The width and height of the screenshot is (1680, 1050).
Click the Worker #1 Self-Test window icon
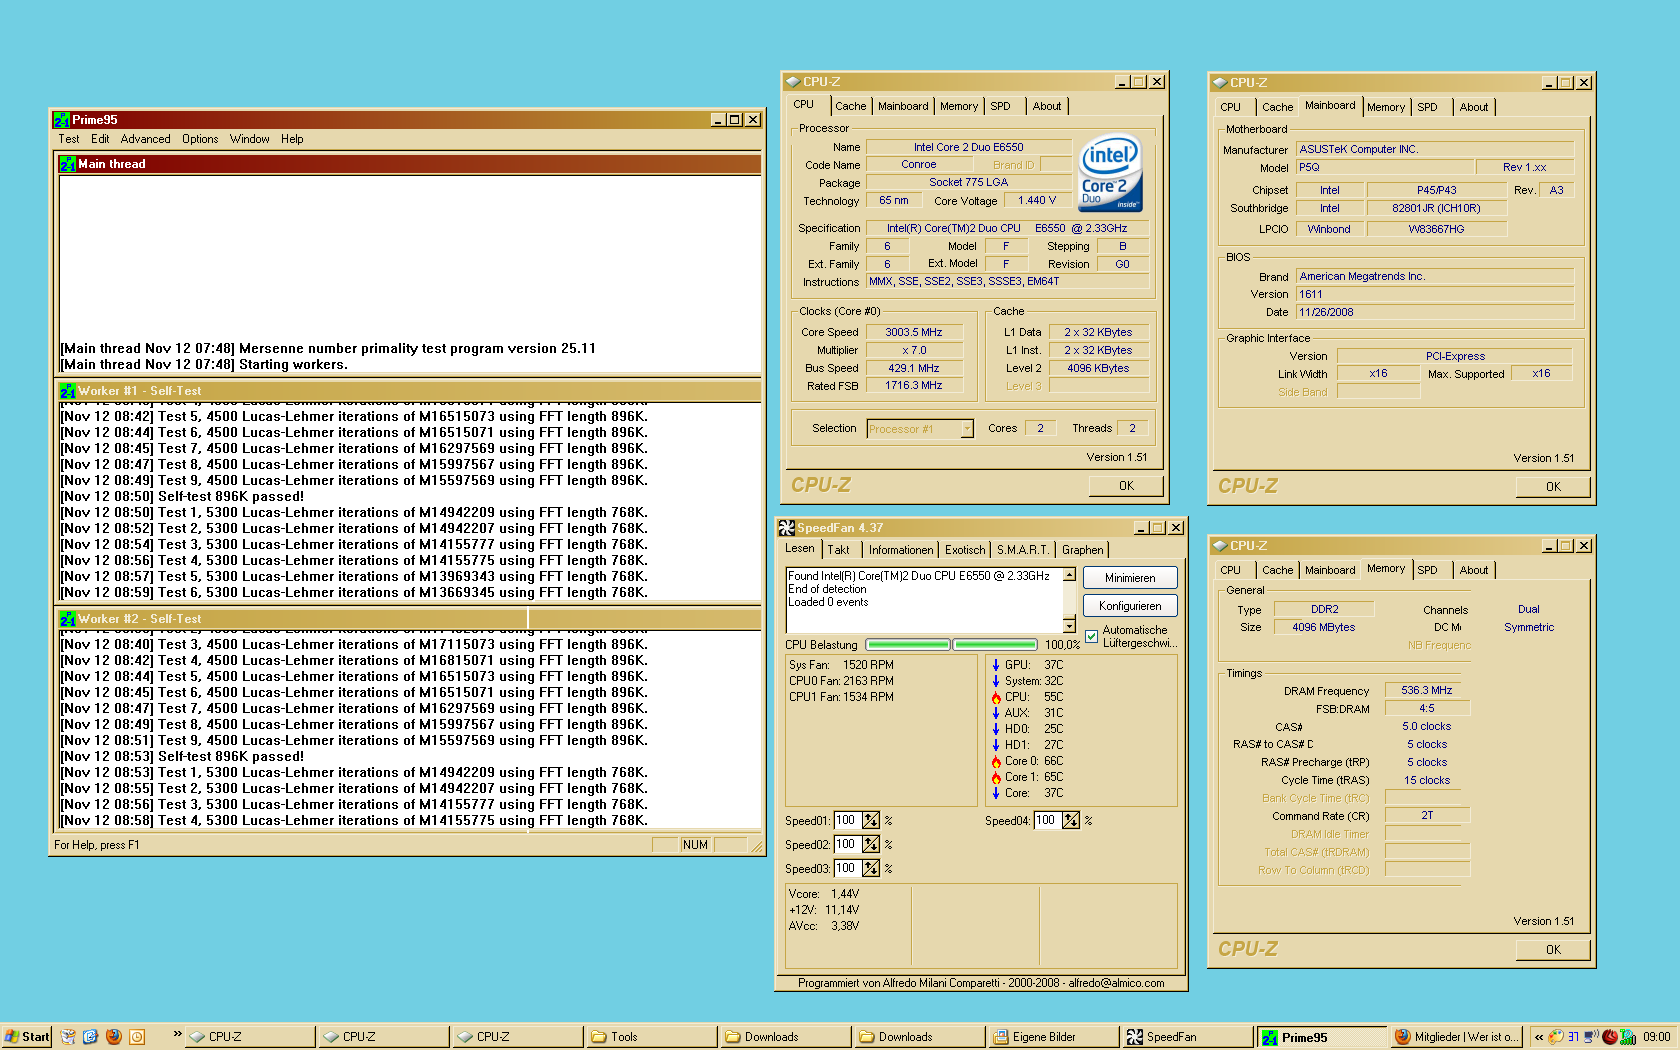68,391
